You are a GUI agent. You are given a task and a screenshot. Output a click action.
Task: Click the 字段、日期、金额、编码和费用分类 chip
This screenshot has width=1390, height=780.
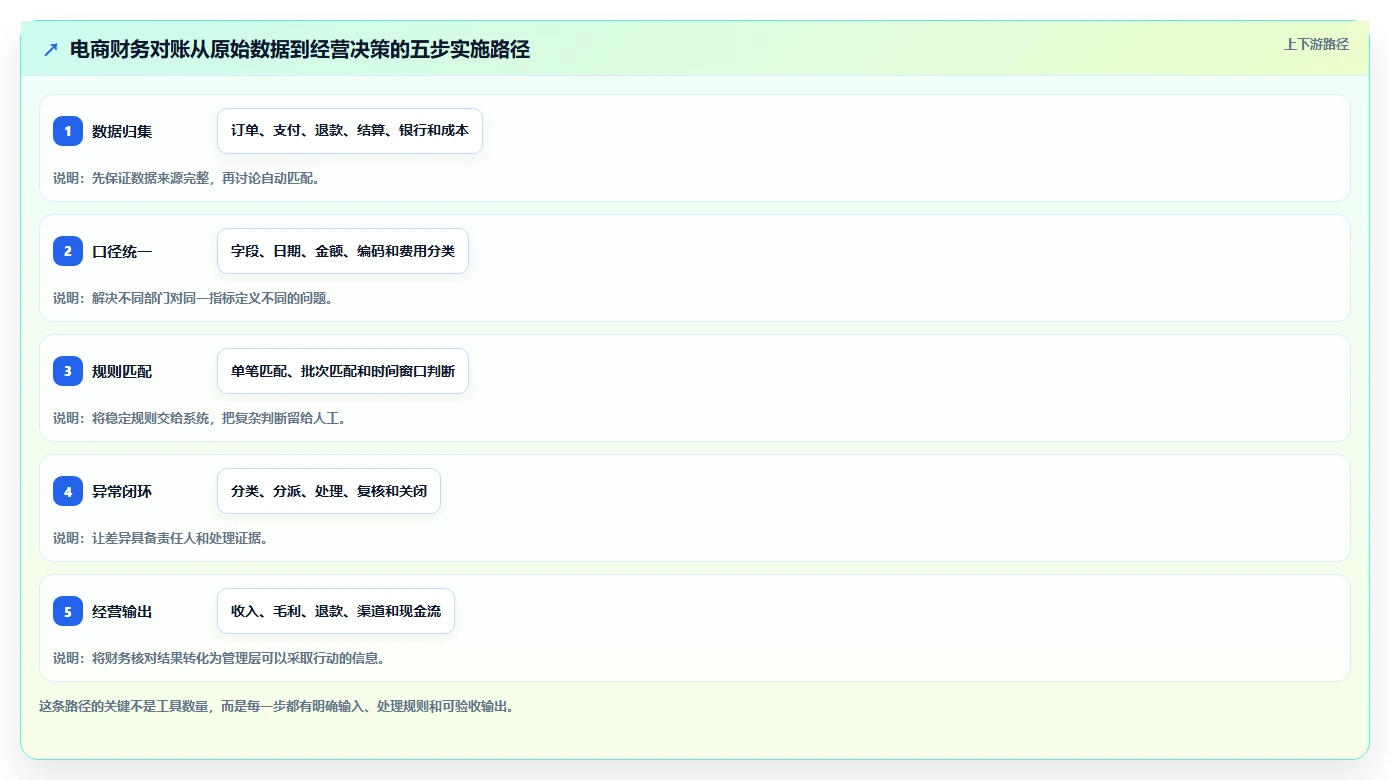(x=343, y=251)
